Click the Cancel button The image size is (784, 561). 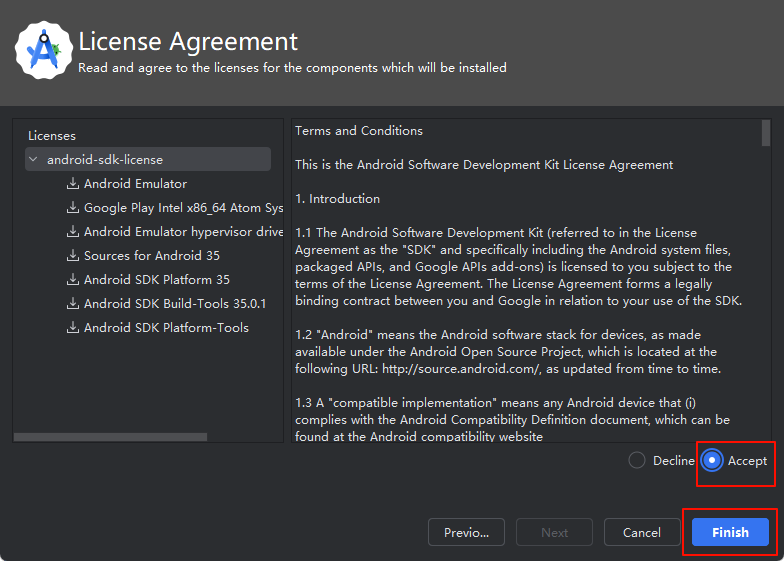pos(641,532)
